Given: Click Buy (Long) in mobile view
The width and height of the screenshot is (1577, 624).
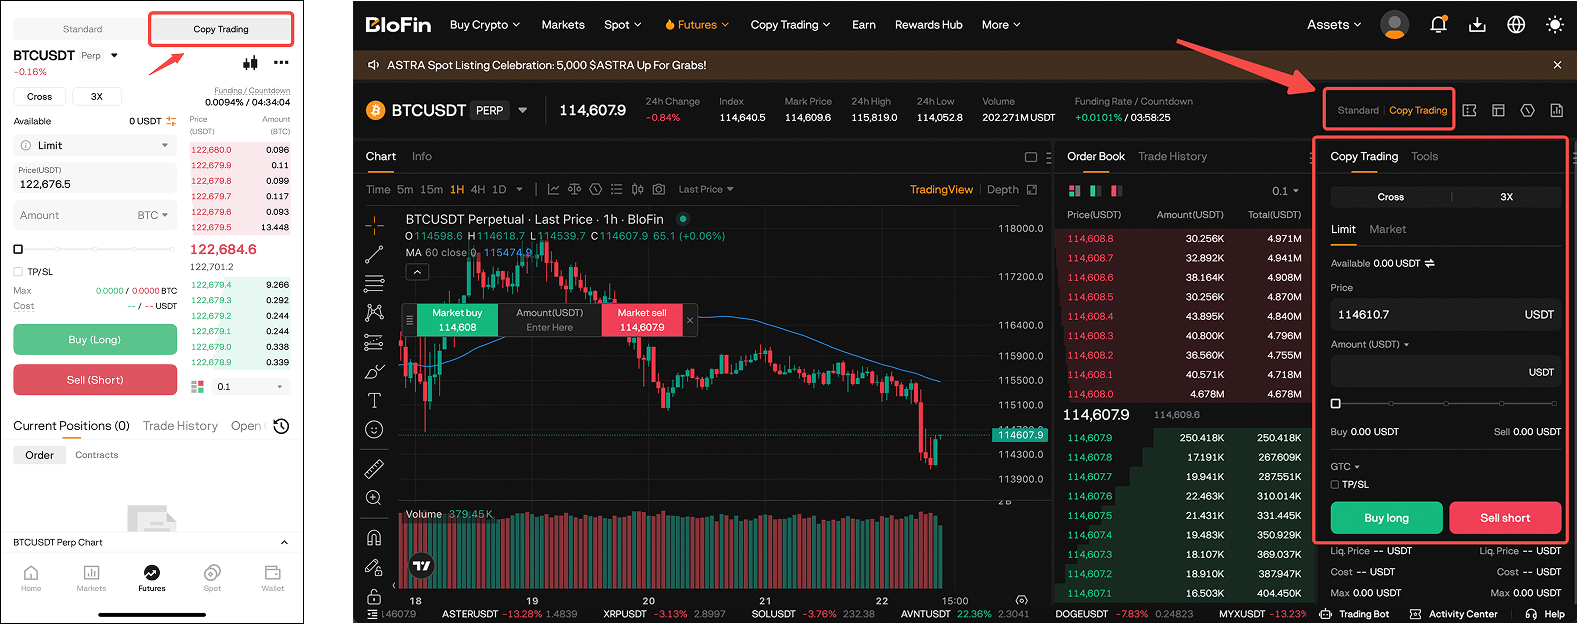Looking at the screenshot, I should pyautogui.click(x=95, y=340).
